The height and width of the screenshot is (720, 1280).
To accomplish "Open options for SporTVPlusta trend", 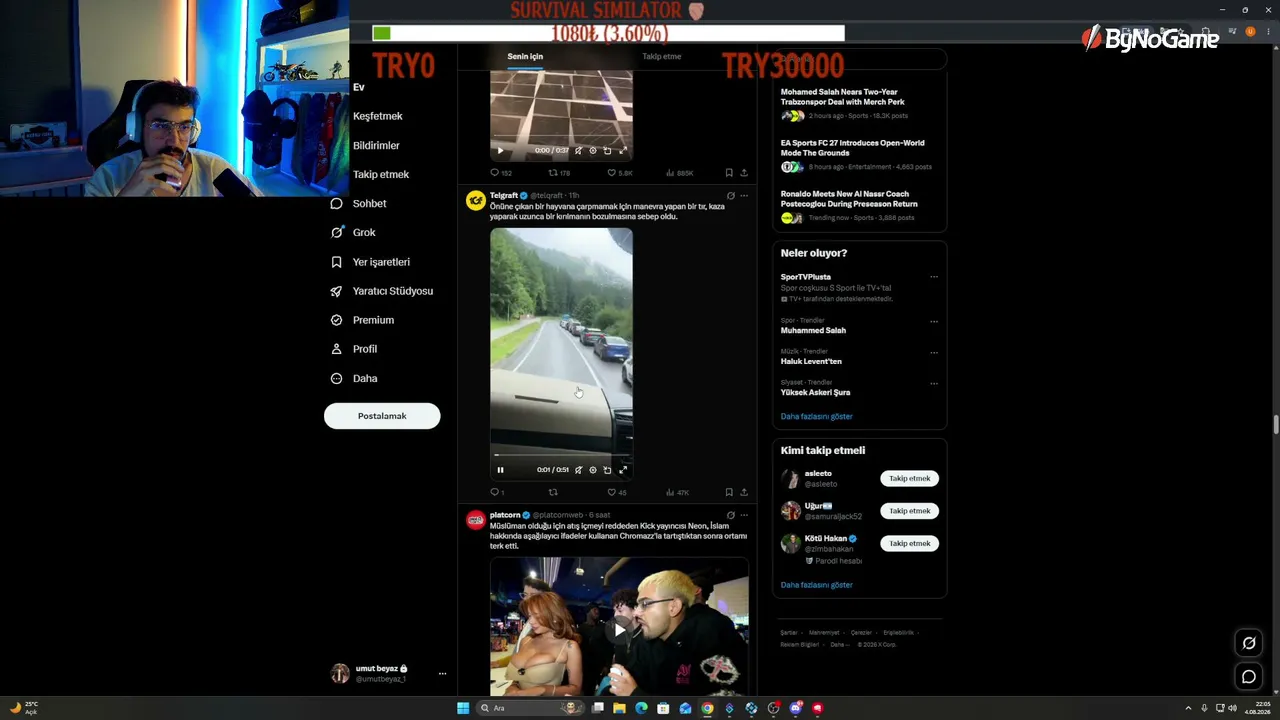I will [934, 277].
